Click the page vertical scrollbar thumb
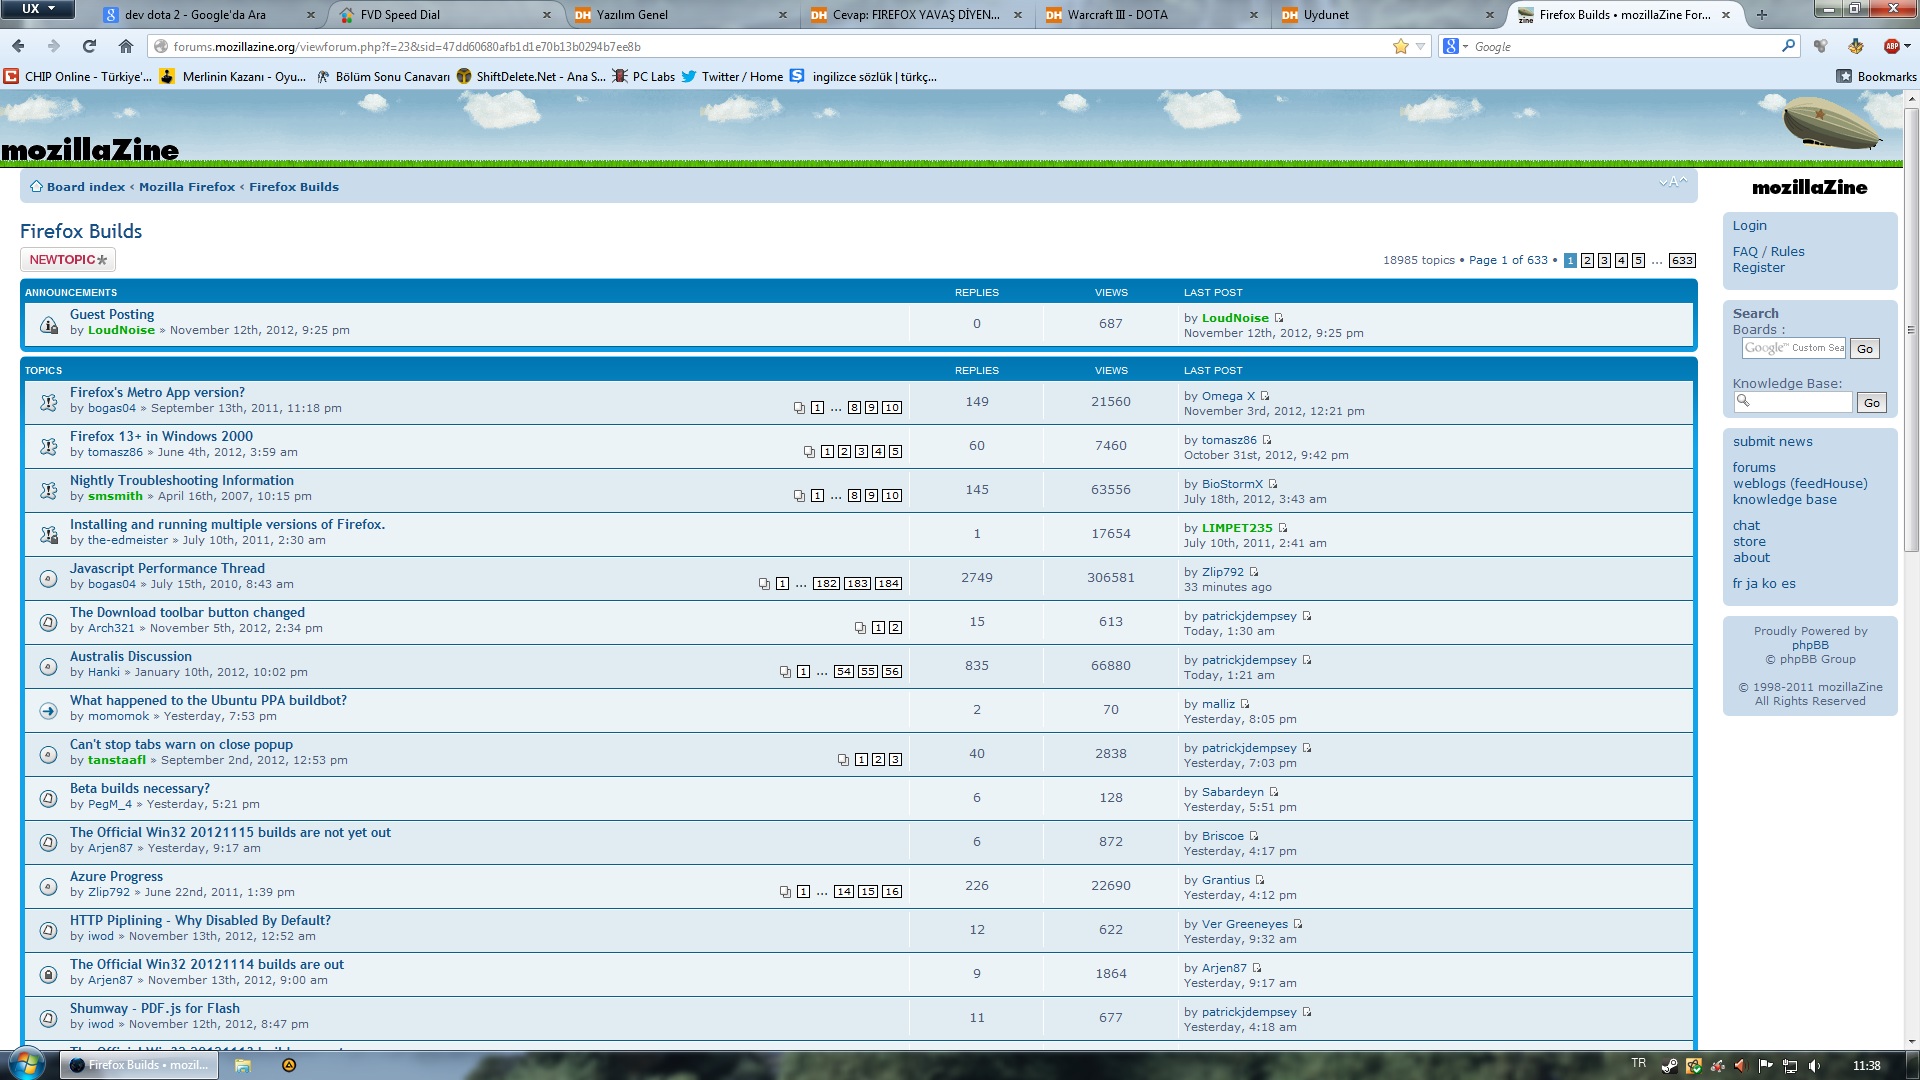 1911,330
